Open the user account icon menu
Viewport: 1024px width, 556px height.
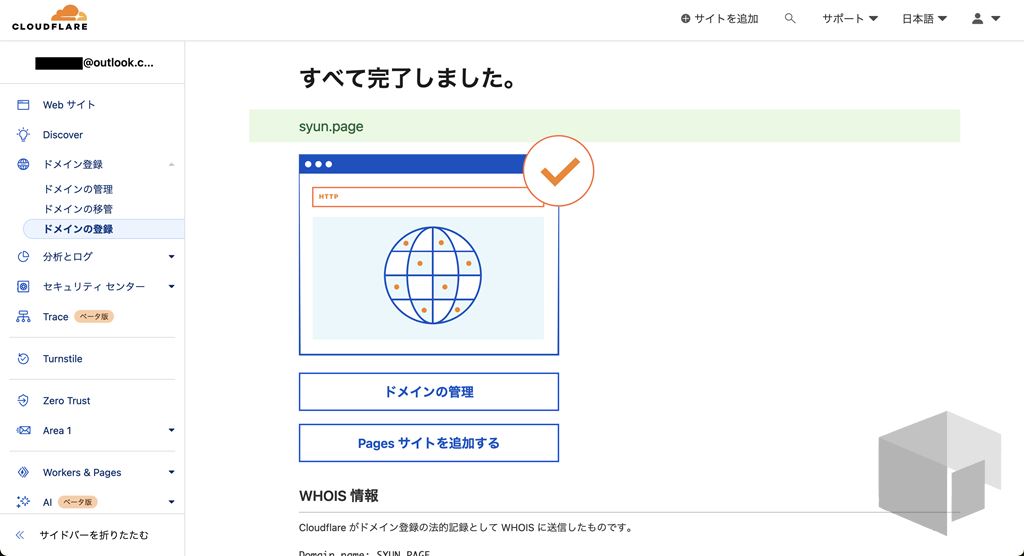(977, 19)
